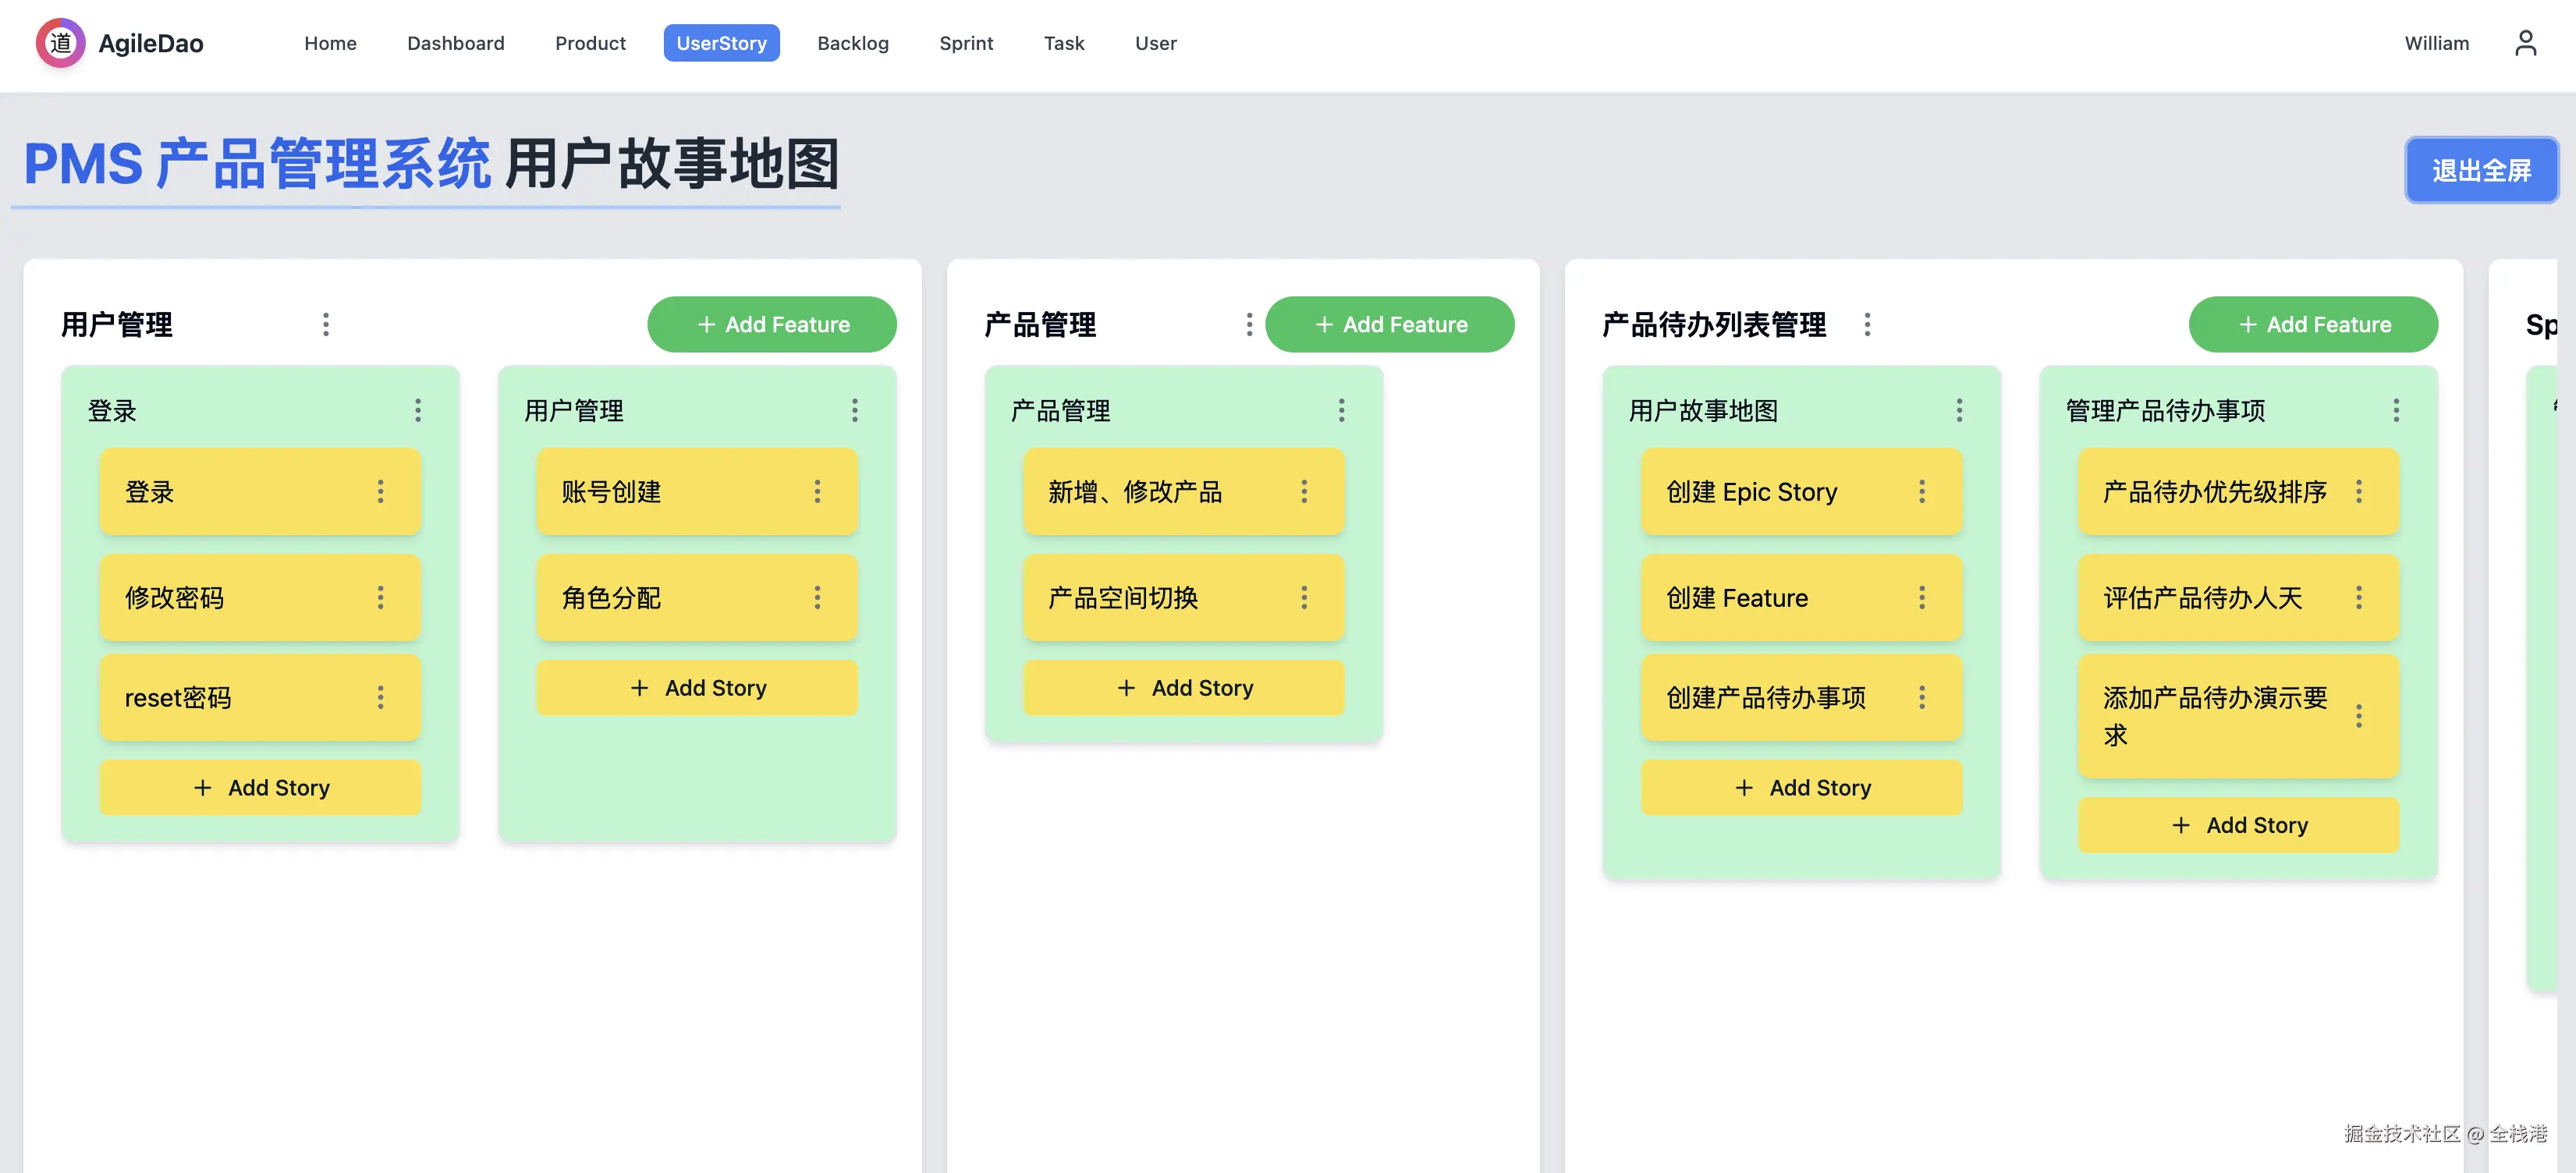The height and width of the screenshot is (1173, 2576).
Task: Switch to the Backlog navigation item
Action: 853,43
